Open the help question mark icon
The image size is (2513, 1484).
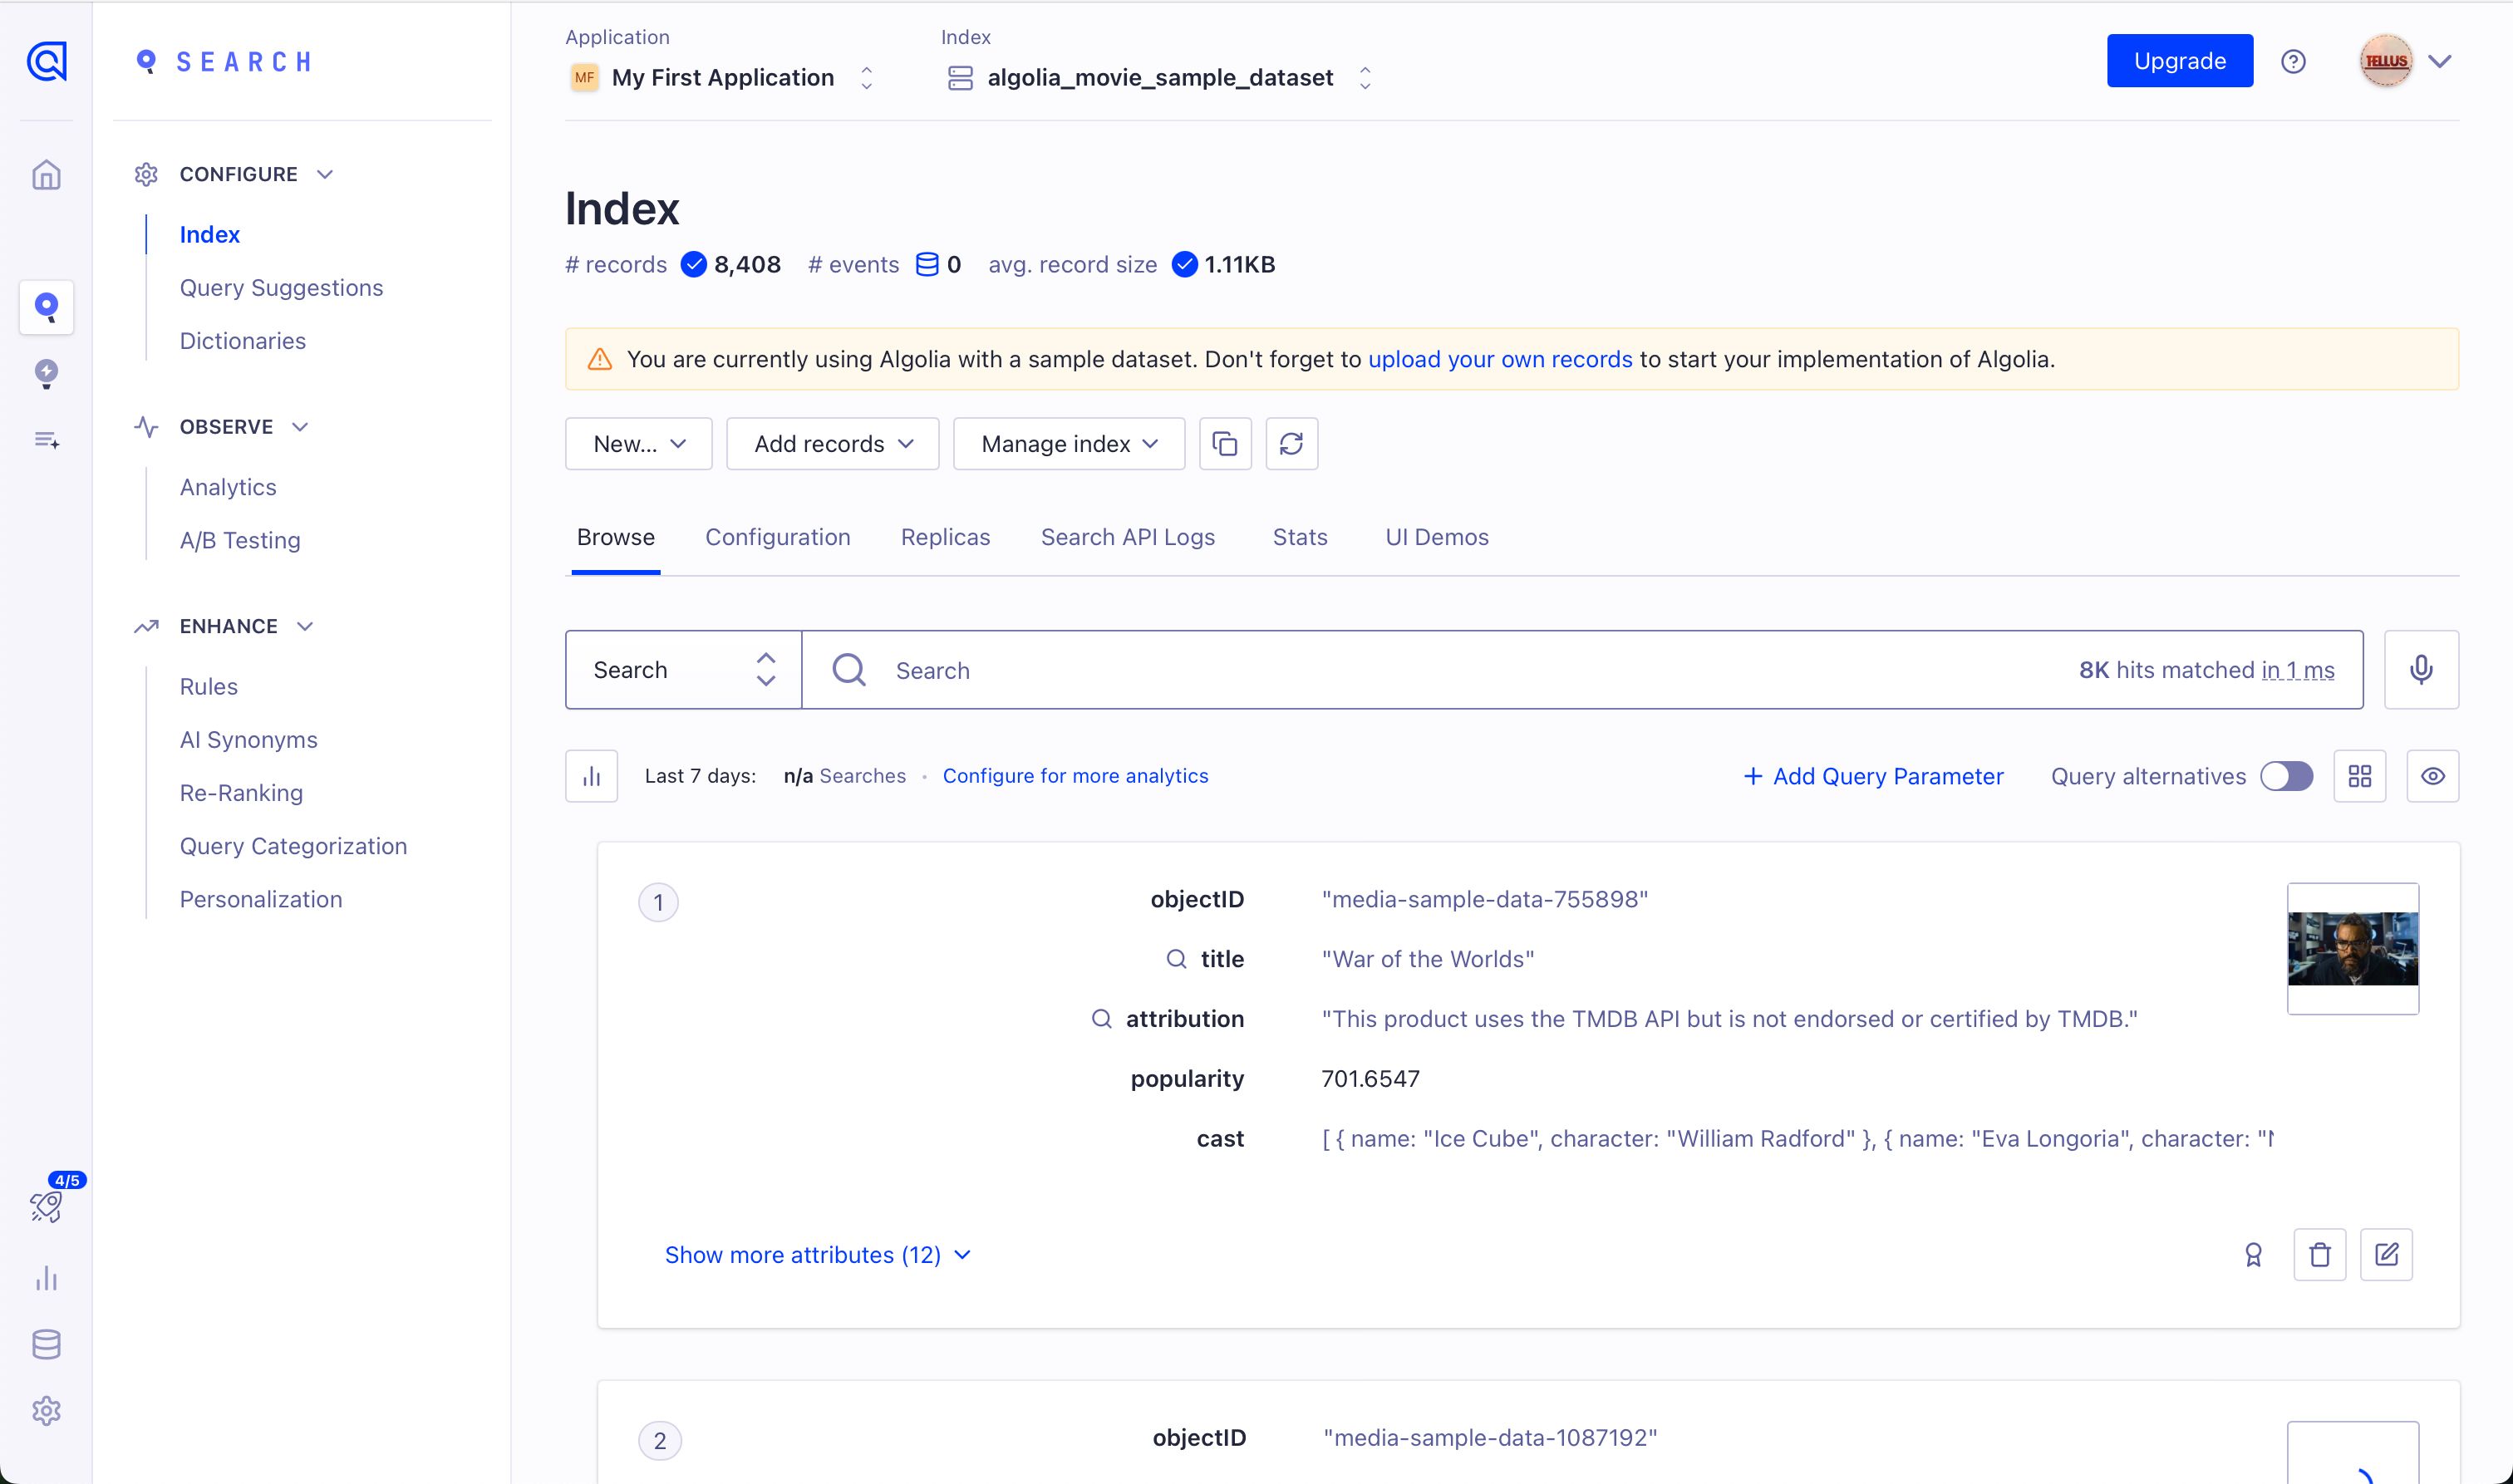tap(2293, 61)
